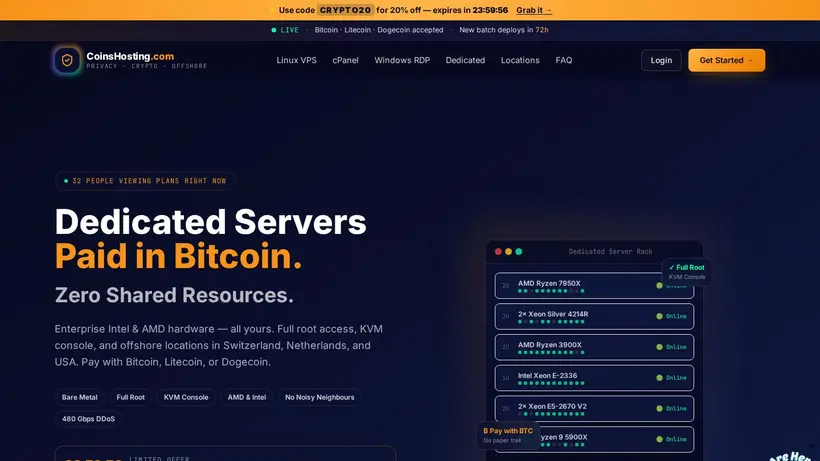View the Locations page
The width and height of the screenshot is (820, 461).
click(520, 60)
